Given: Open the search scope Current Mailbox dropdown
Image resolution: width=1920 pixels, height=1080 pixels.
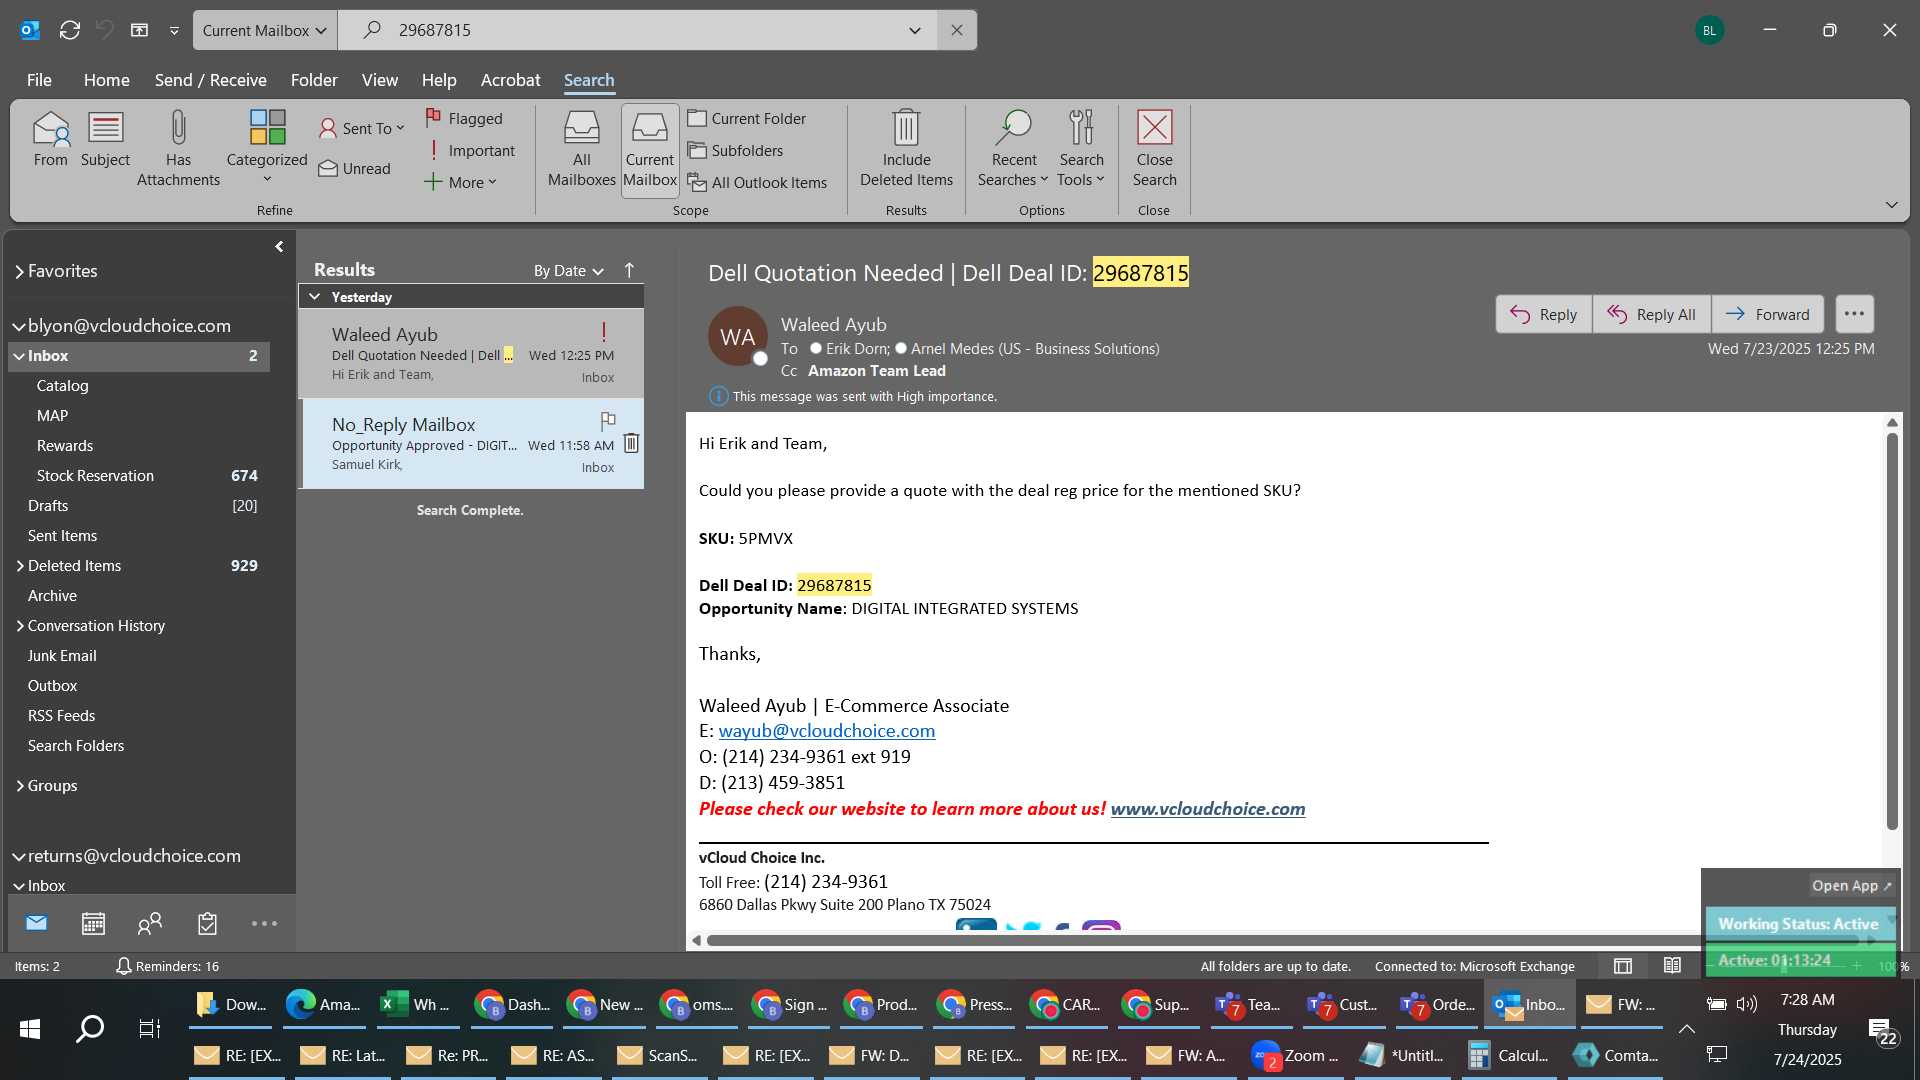Looking at the screenshot, I should click(265, 30).
